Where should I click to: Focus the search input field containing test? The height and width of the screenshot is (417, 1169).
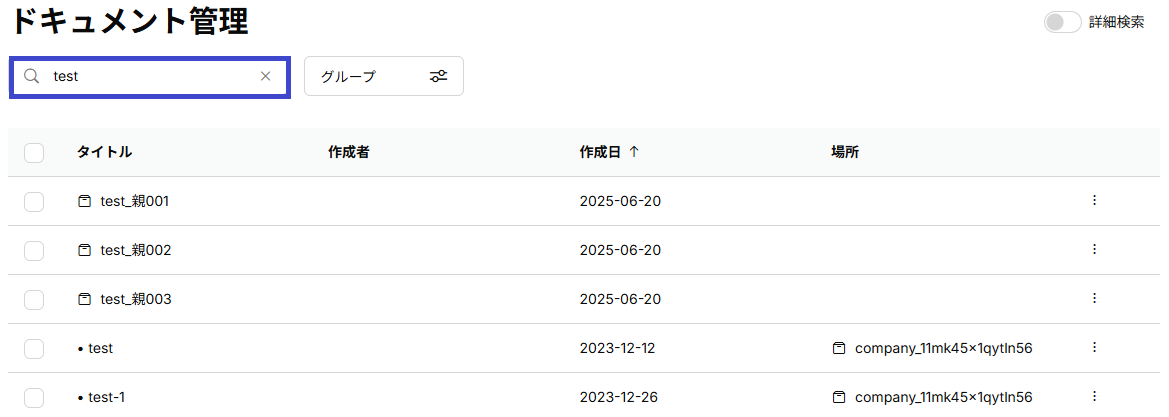tap(149, 76)
